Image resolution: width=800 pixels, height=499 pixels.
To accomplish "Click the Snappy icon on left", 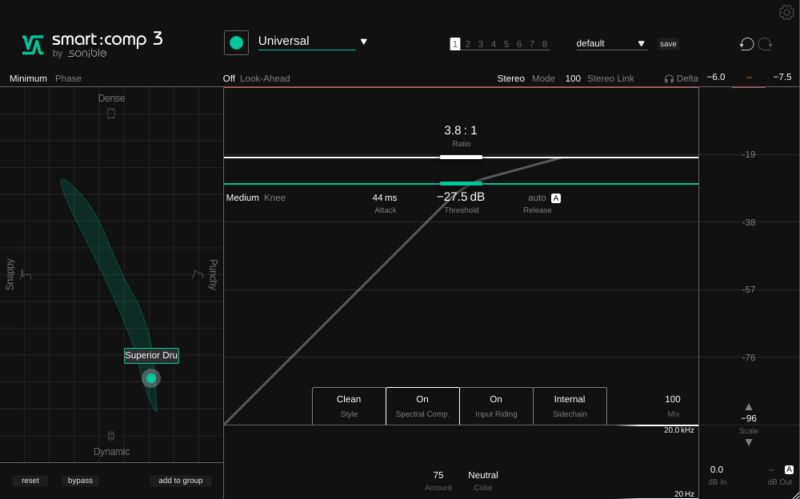I will point(26,275).
